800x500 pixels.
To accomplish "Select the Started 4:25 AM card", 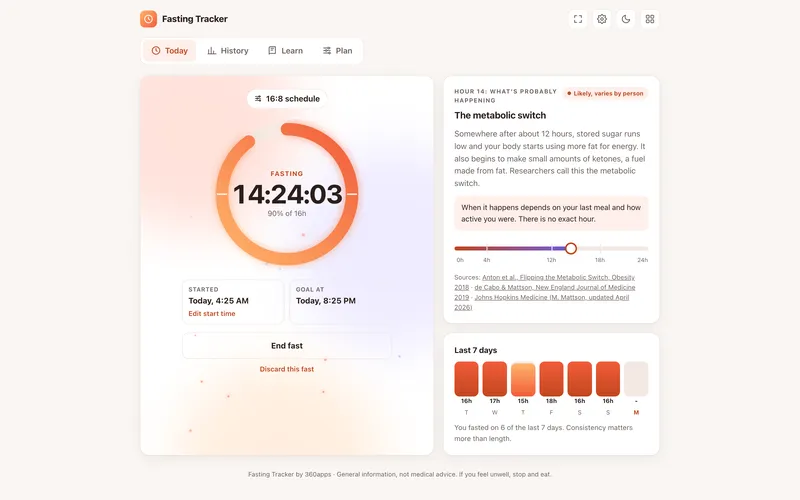I will pyautogui.click(x=233, y=302).
